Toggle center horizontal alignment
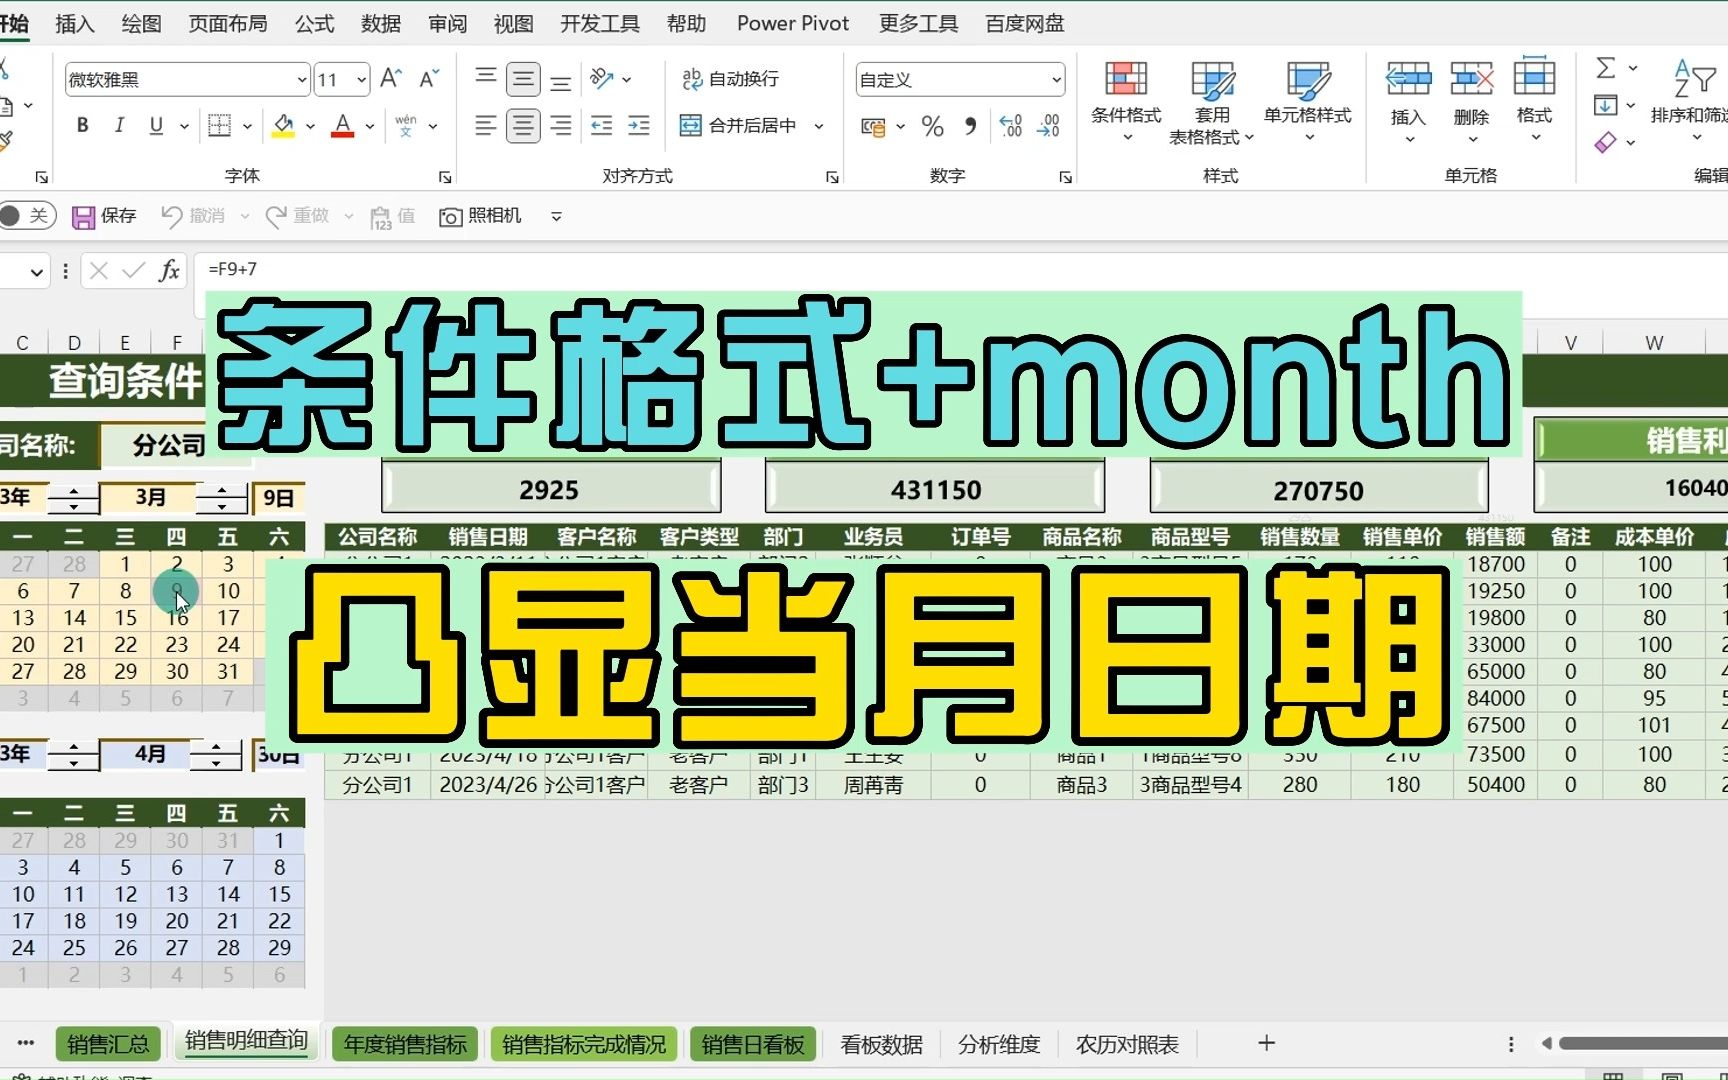 (523, 126)
